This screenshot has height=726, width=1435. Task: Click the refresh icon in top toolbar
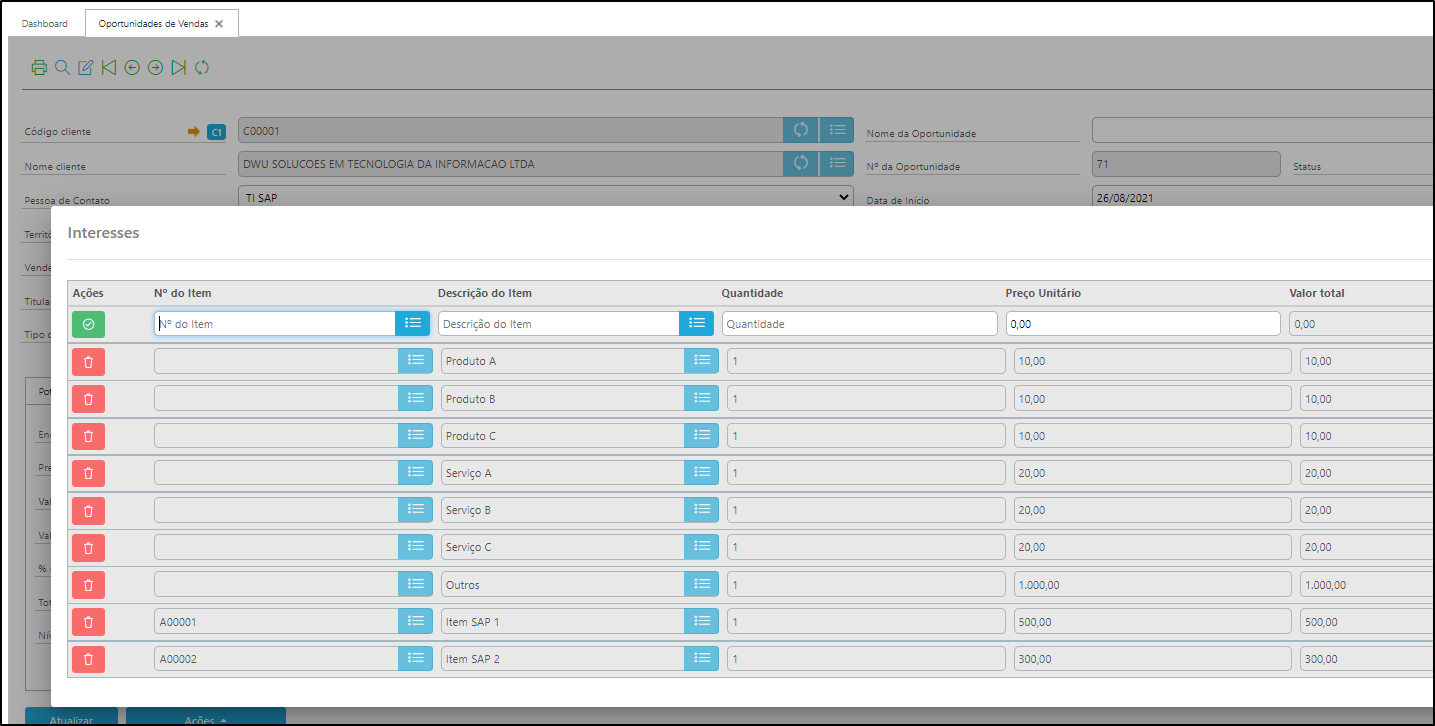(x=202, y=68)
